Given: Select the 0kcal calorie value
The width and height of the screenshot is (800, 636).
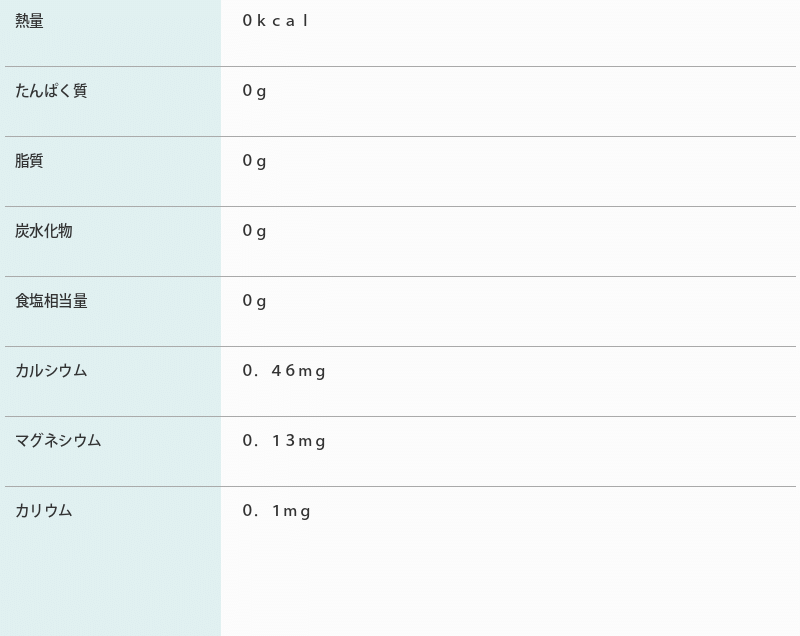Looking at the screenshot, I should point(275,21).
